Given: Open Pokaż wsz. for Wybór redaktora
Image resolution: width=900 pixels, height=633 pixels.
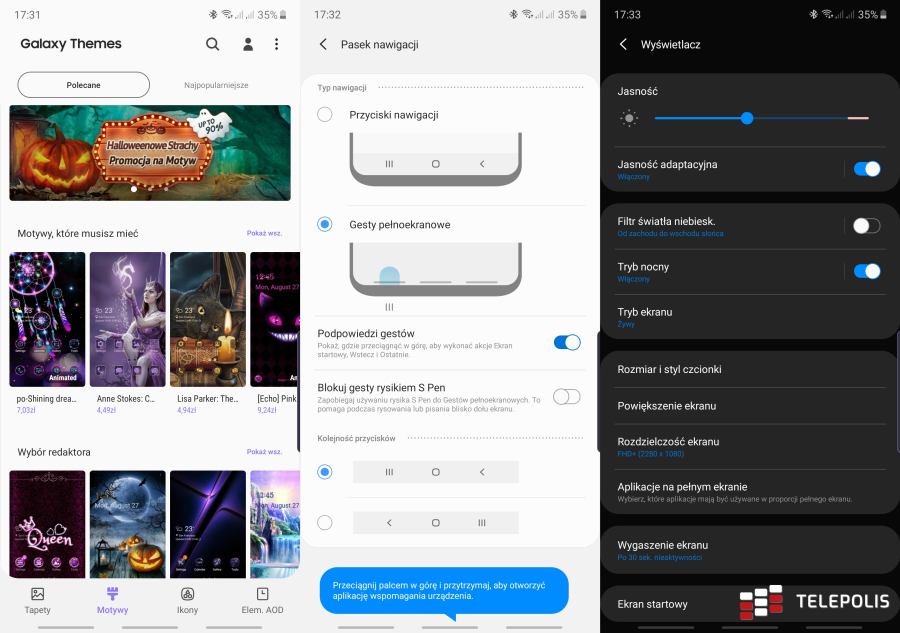Looking at the screenshot, I should pos(263,451).
